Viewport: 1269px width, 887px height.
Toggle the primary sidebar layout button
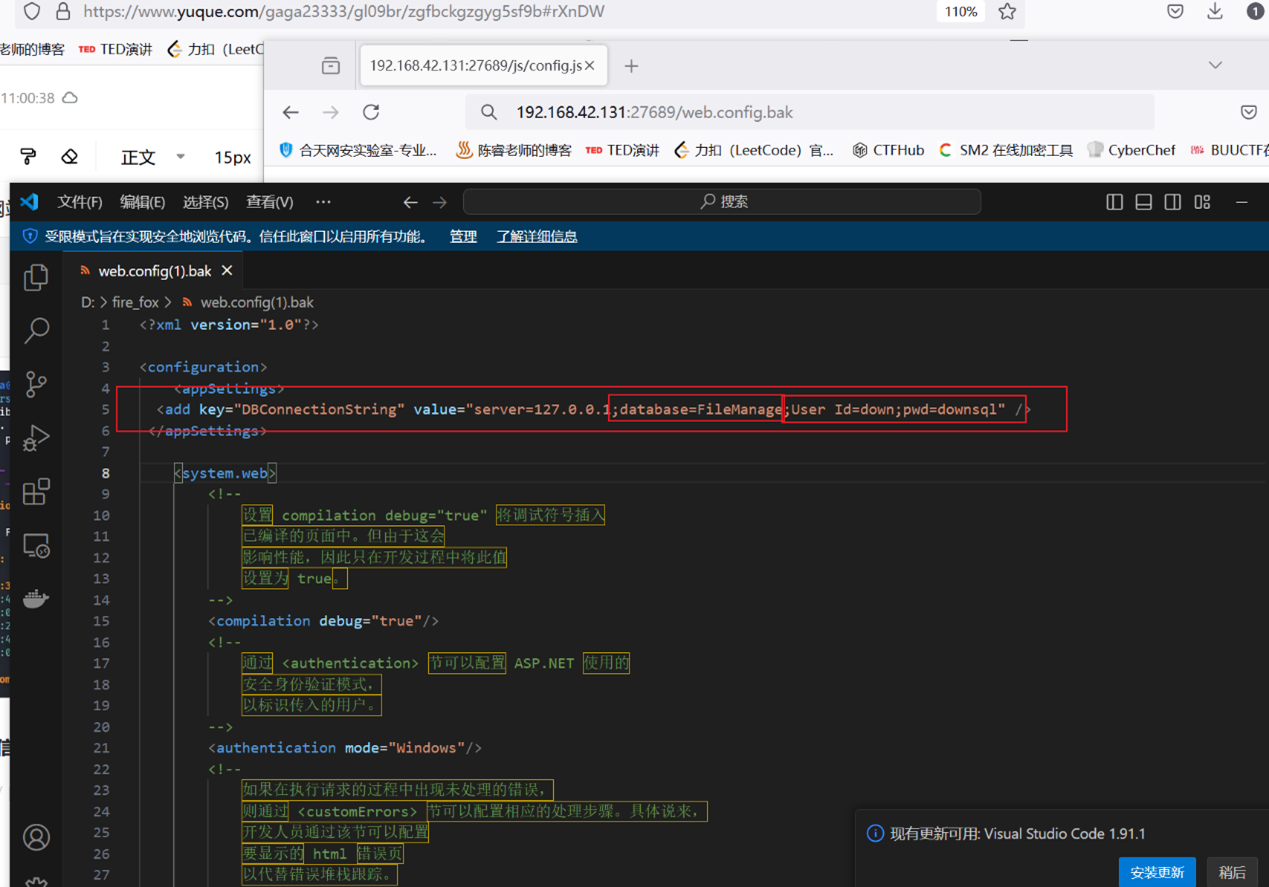(x=1114, y=202)
